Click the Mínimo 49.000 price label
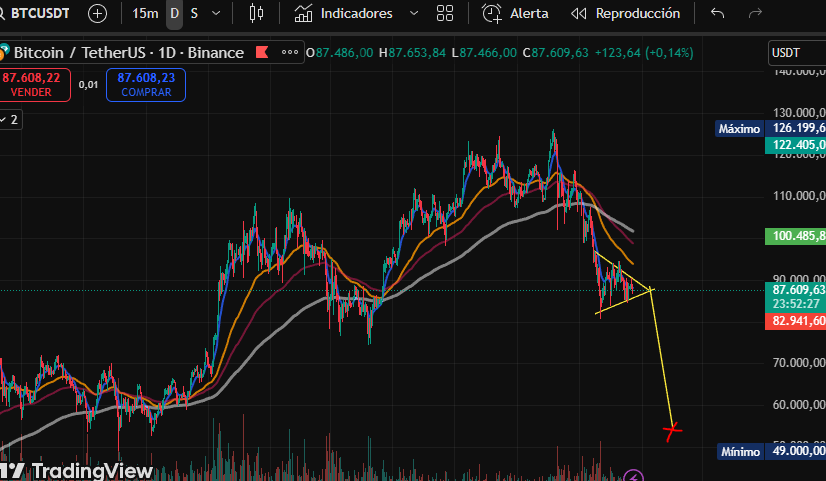The image size is (826, 481). click(x=770, y=451)
